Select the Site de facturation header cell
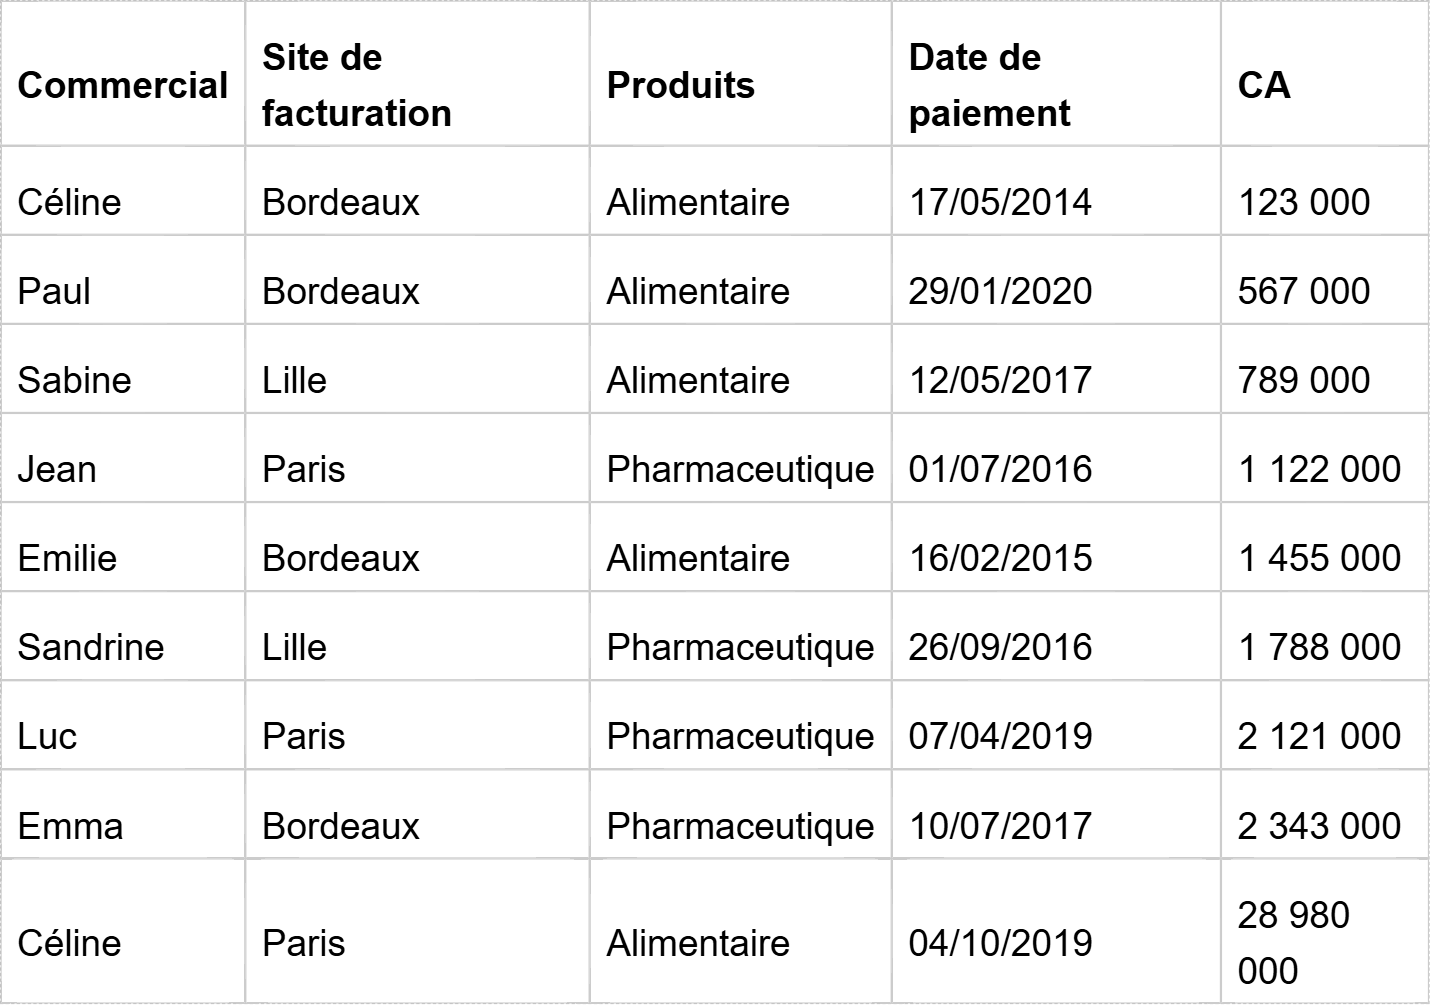This screenshot has width=1430, height=1006. coord(356,85)
